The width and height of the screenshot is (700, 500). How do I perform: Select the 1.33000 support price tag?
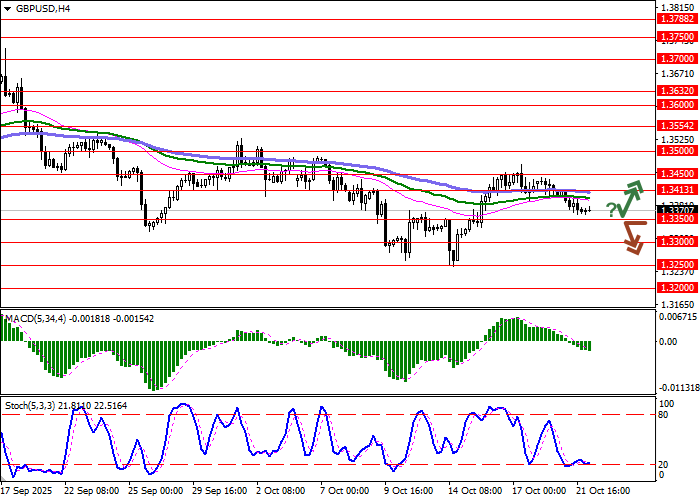click(x=675, y=241)
